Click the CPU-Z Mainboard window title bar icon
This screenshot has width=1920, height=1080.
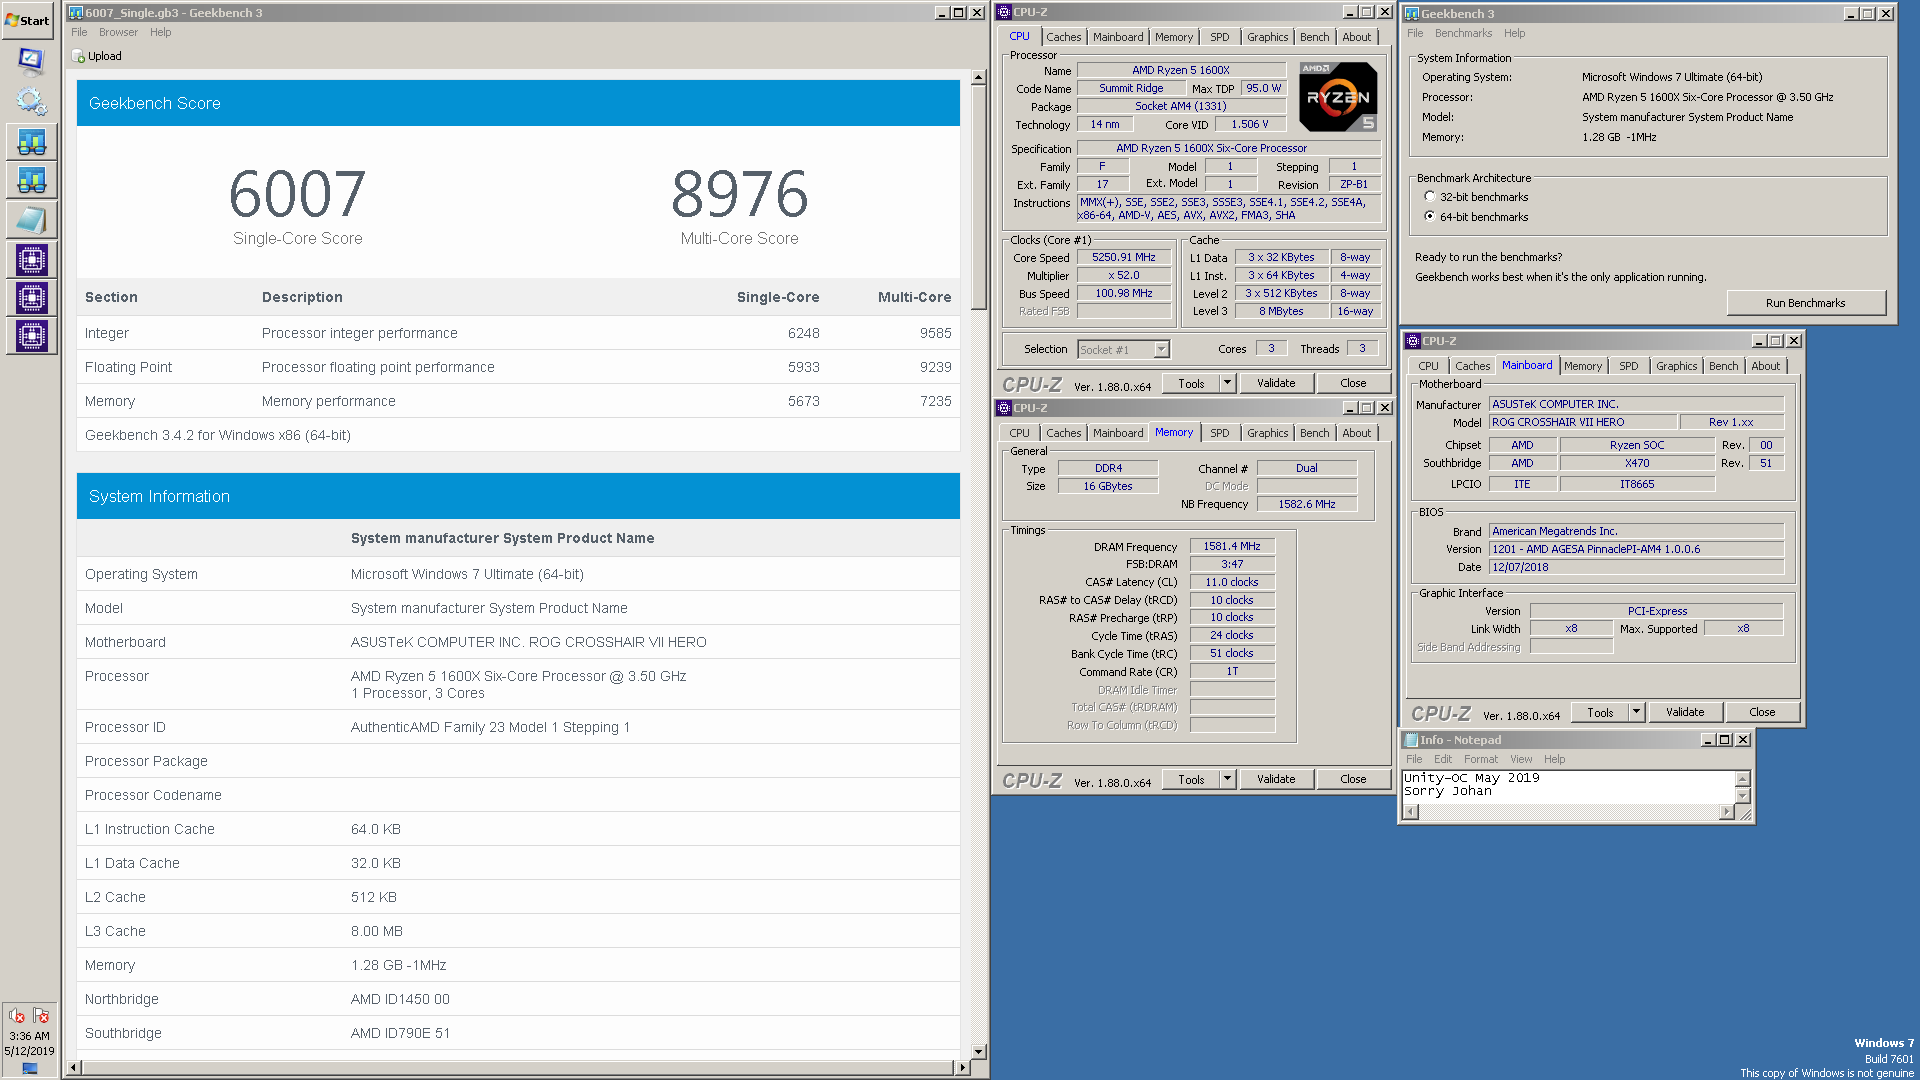click(x=1413, y=341)
